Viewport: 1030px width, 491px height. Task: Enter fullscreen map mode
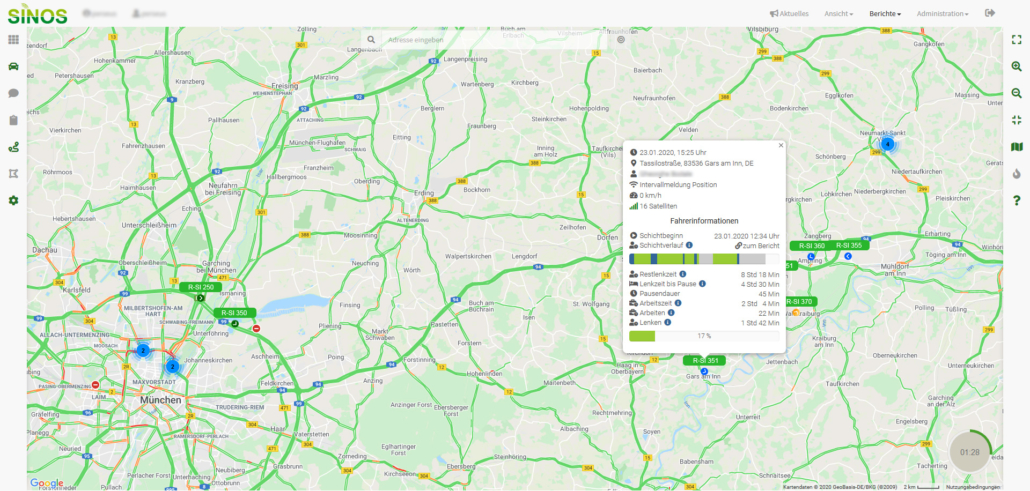click(x=1017, y=39)
